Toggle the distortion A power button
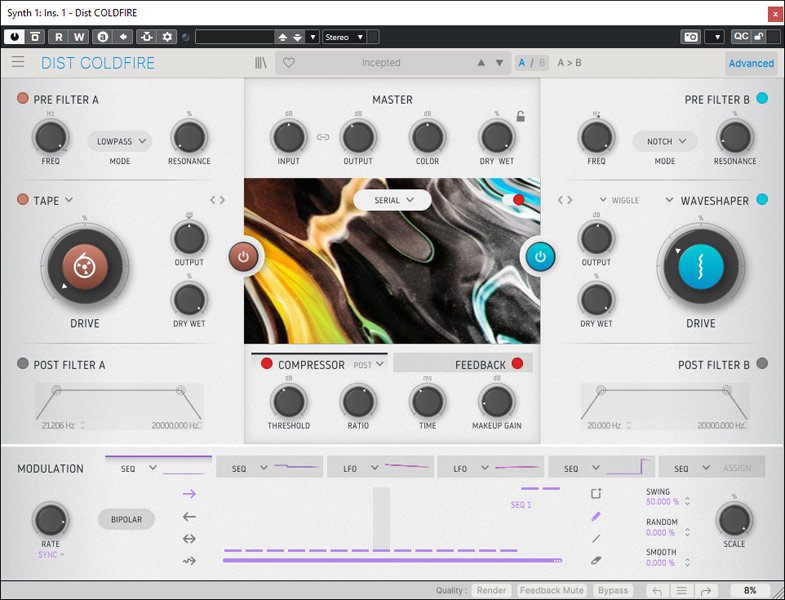 coord(244,256)
